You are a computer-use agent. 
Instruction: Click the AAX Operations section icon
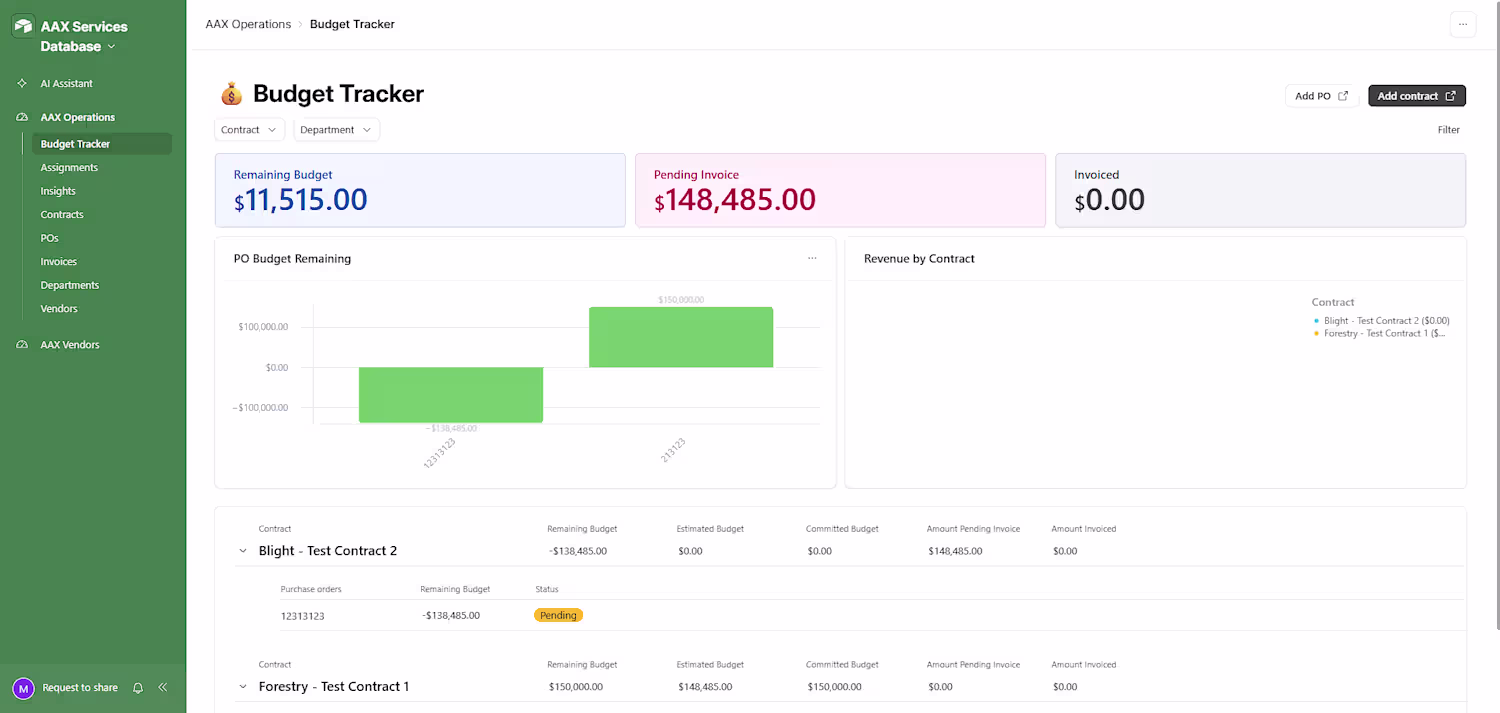(22, 117)
